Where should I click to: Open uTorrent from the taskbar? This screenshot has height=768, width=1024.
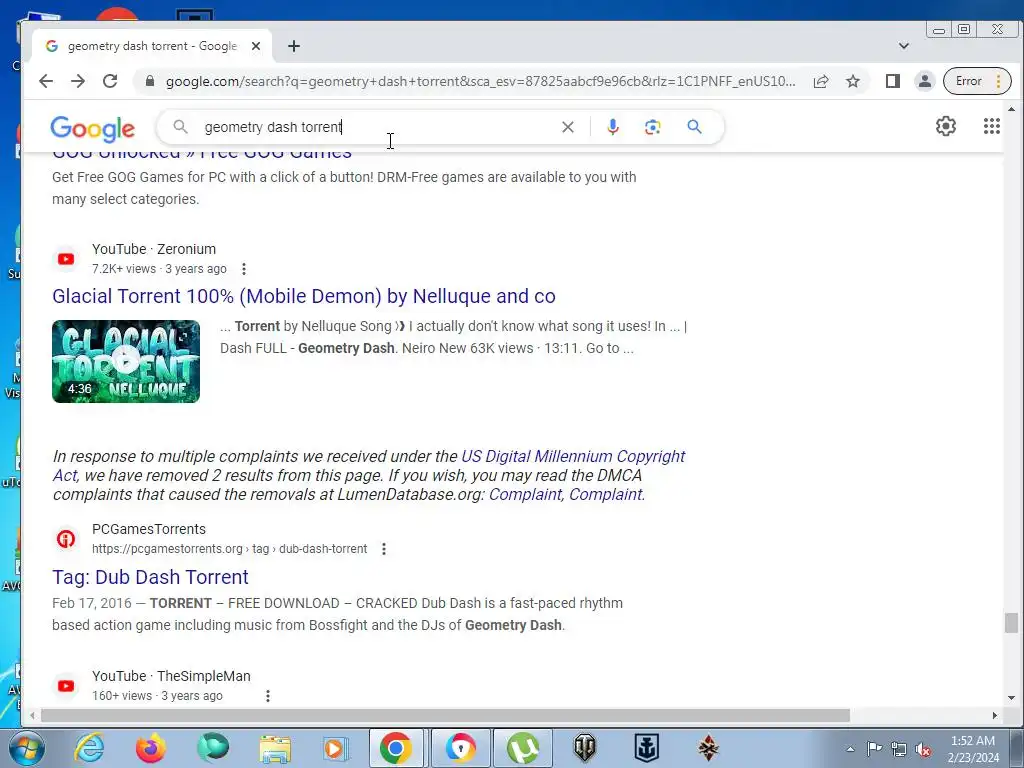click(x=523, y=748)
